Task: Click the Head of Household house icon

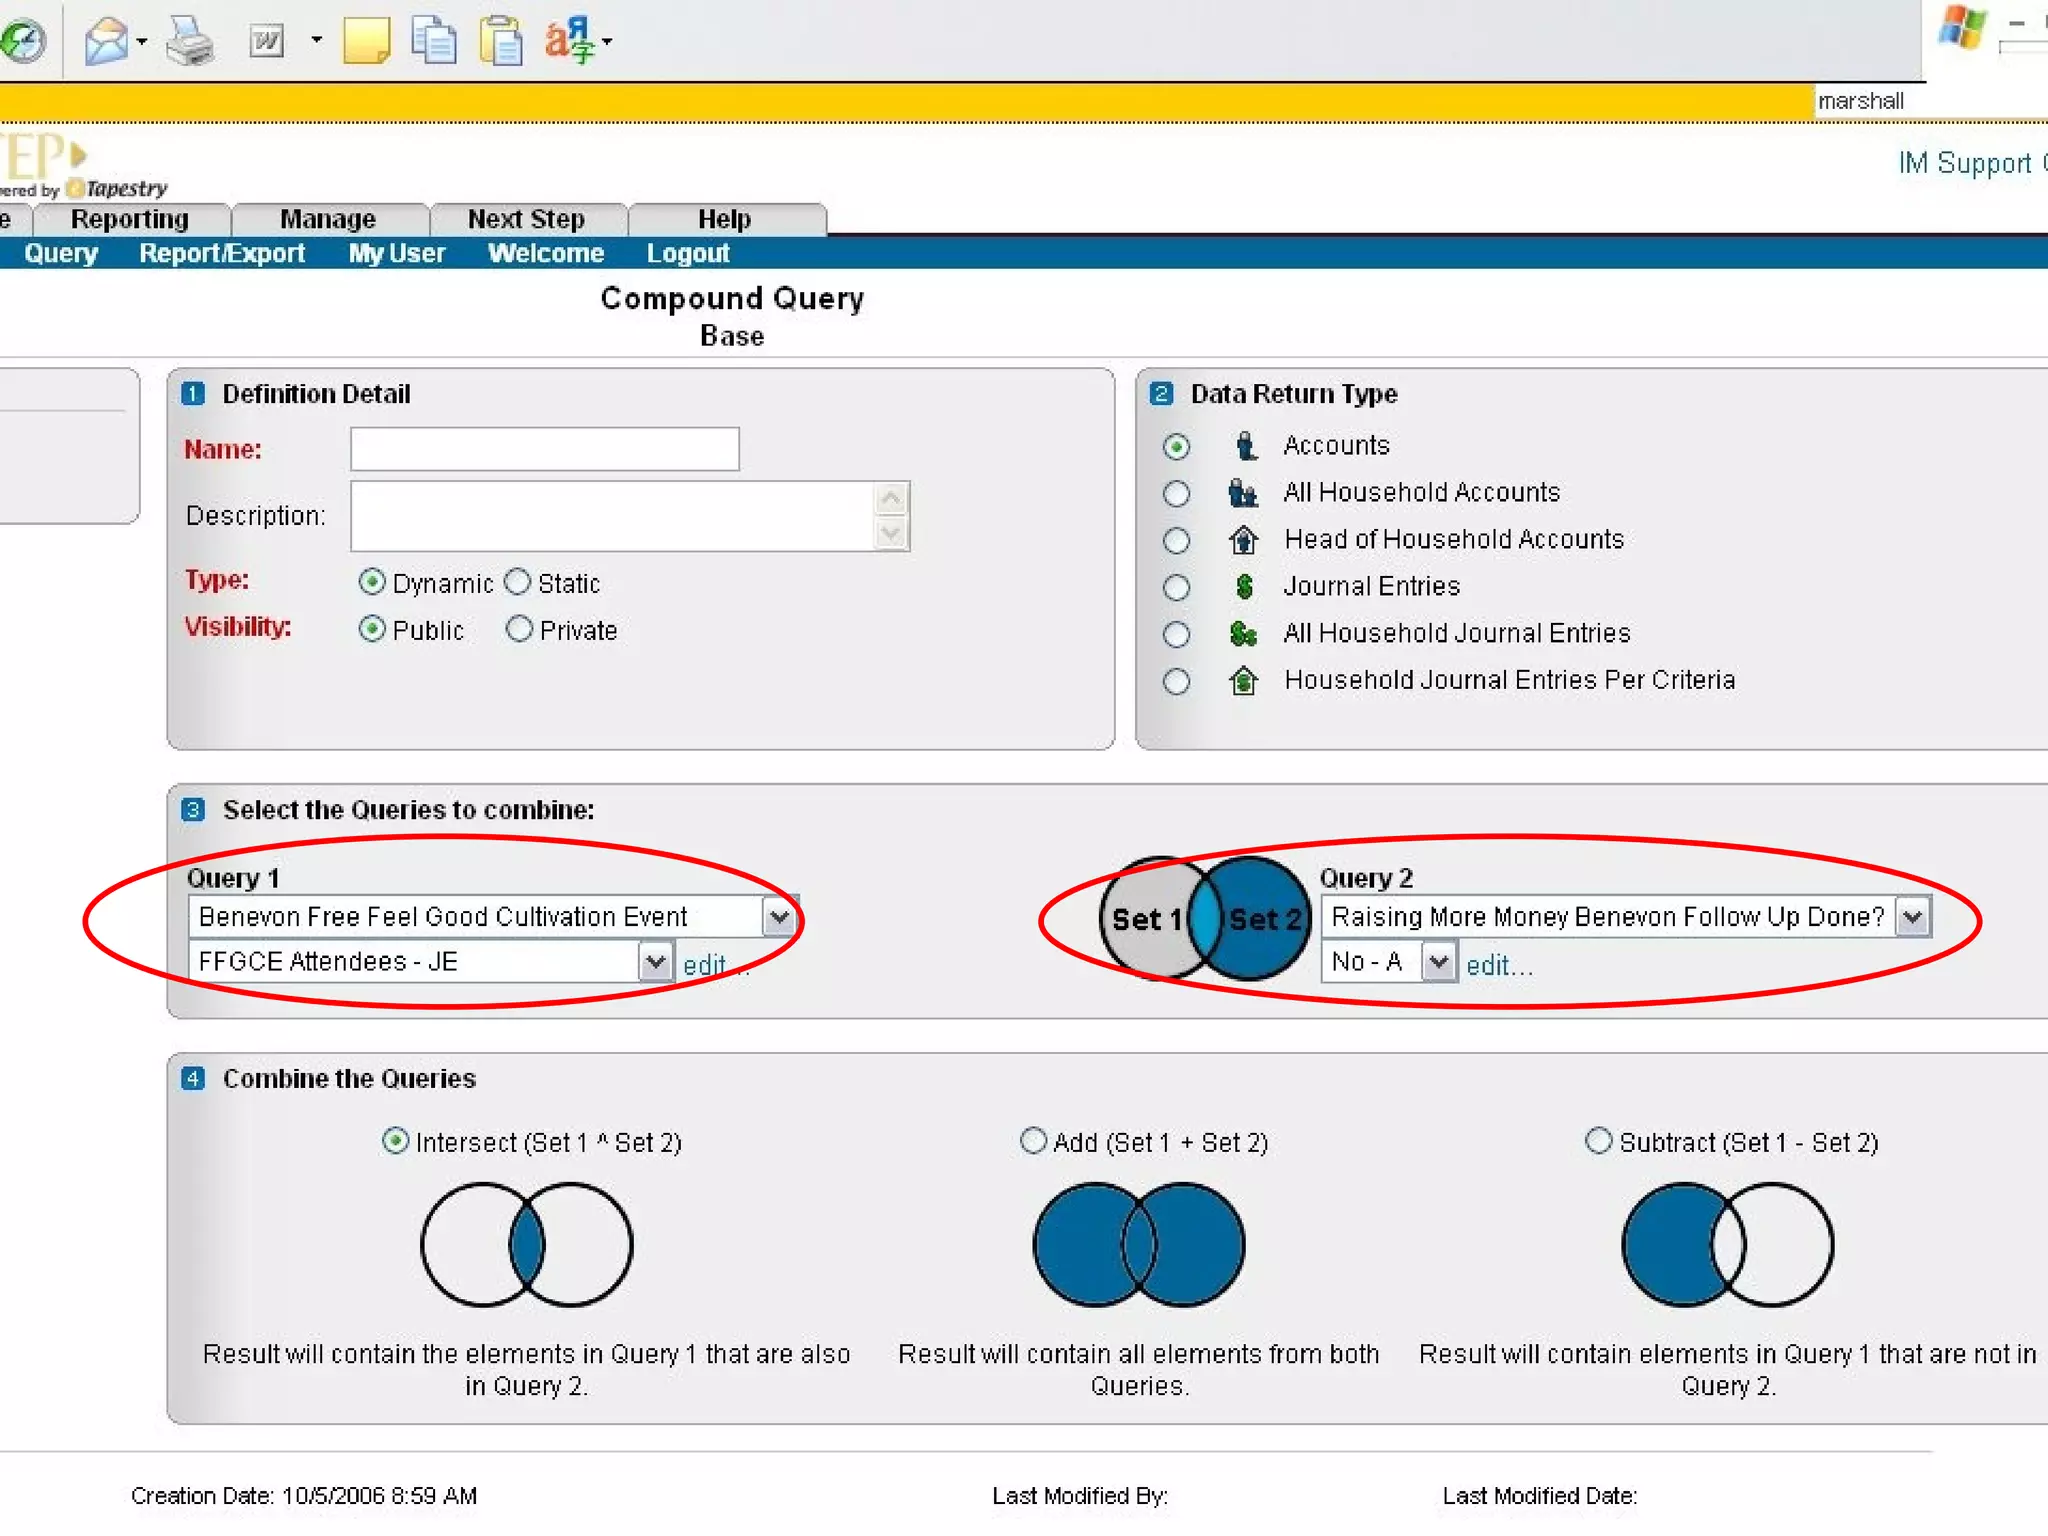Action: [x=1243, y=540]
